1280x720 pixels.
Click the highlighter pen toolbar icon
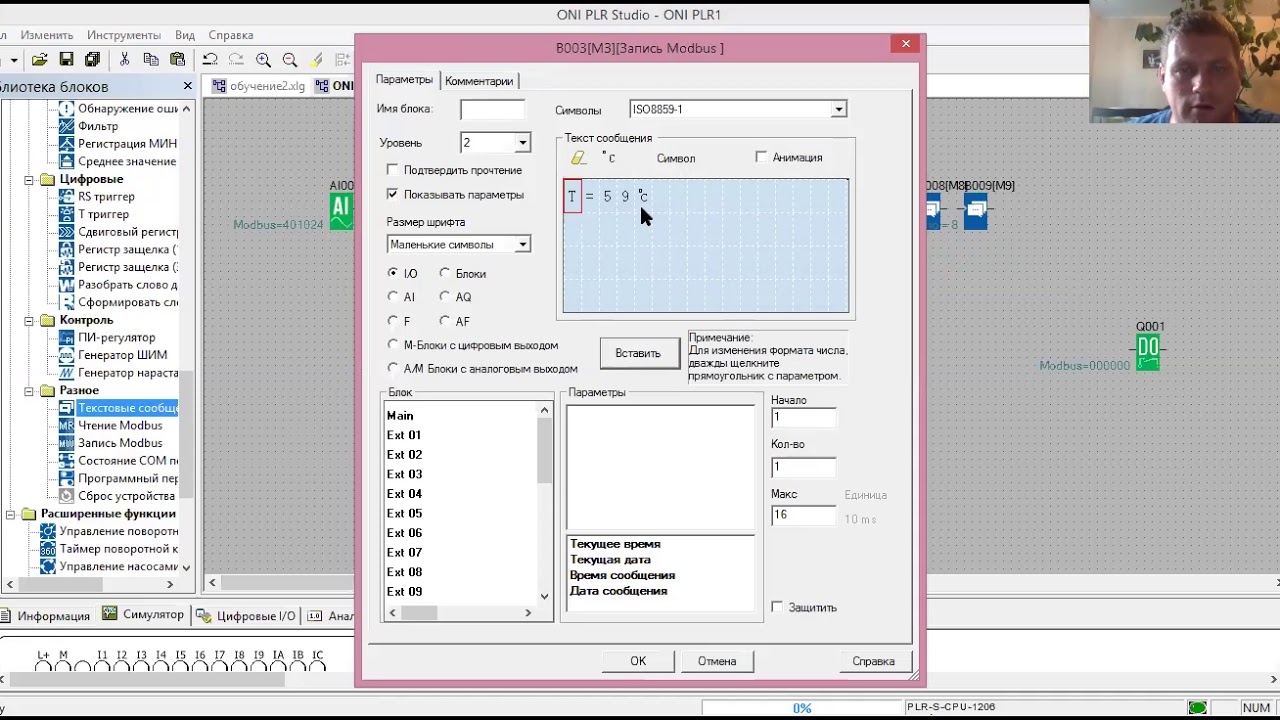click(316, 60)
